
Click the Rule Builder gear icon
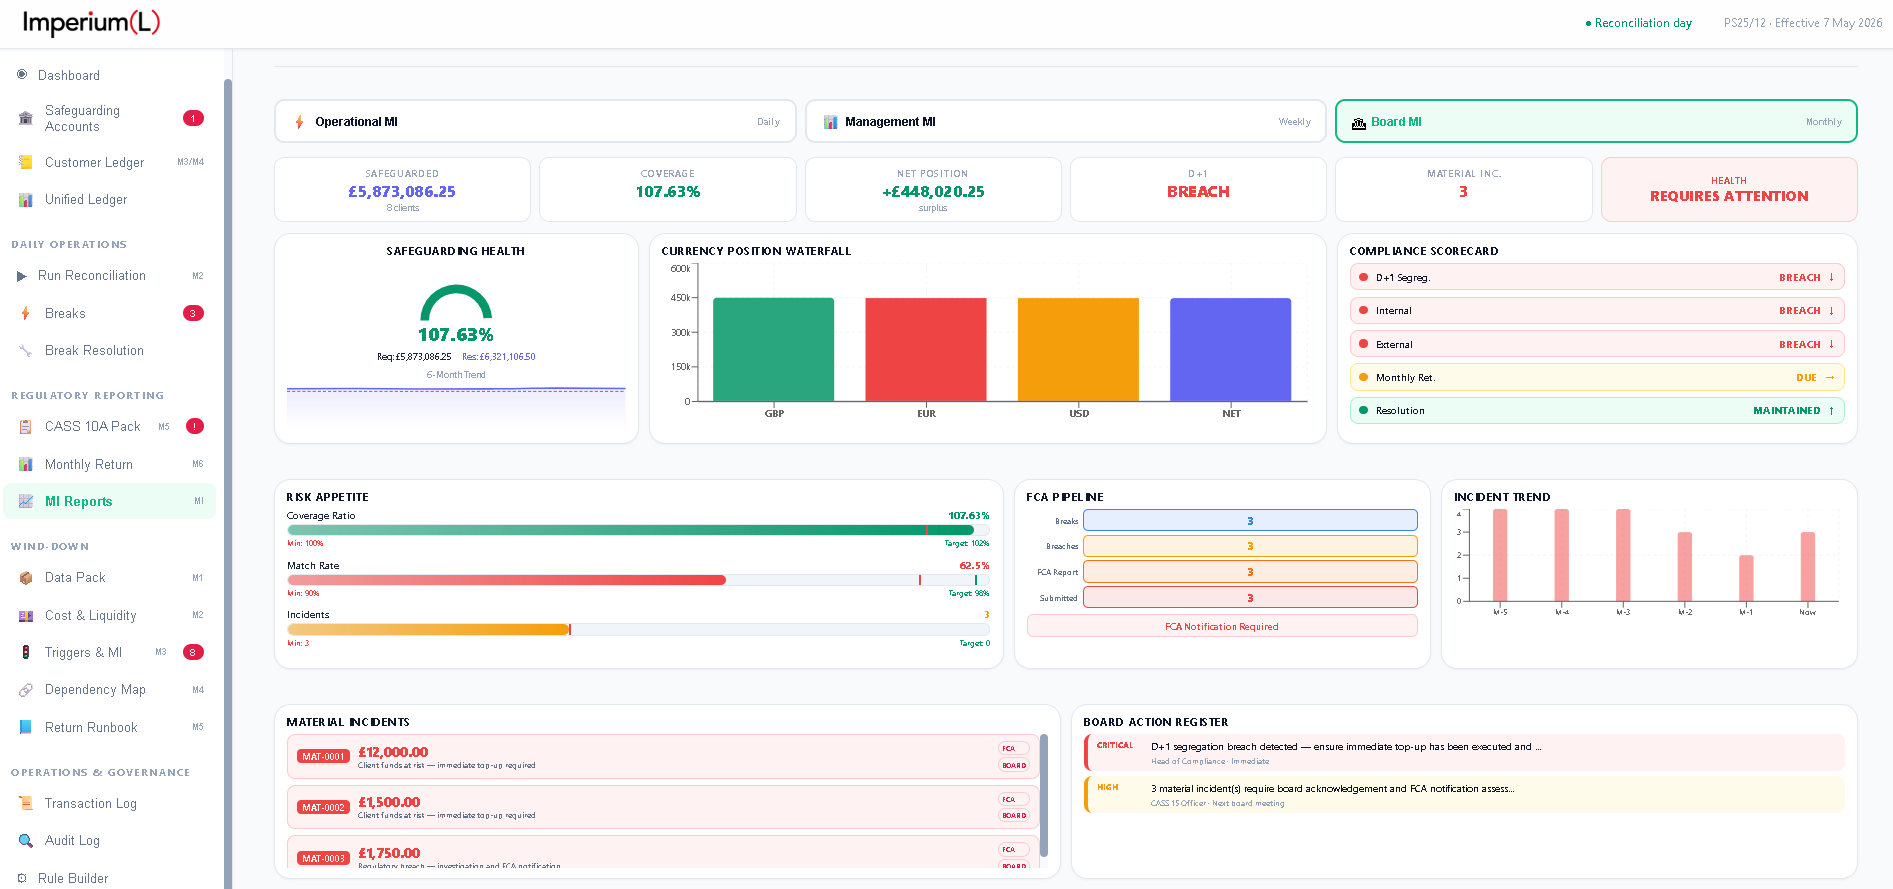click(x=22, y=878)
